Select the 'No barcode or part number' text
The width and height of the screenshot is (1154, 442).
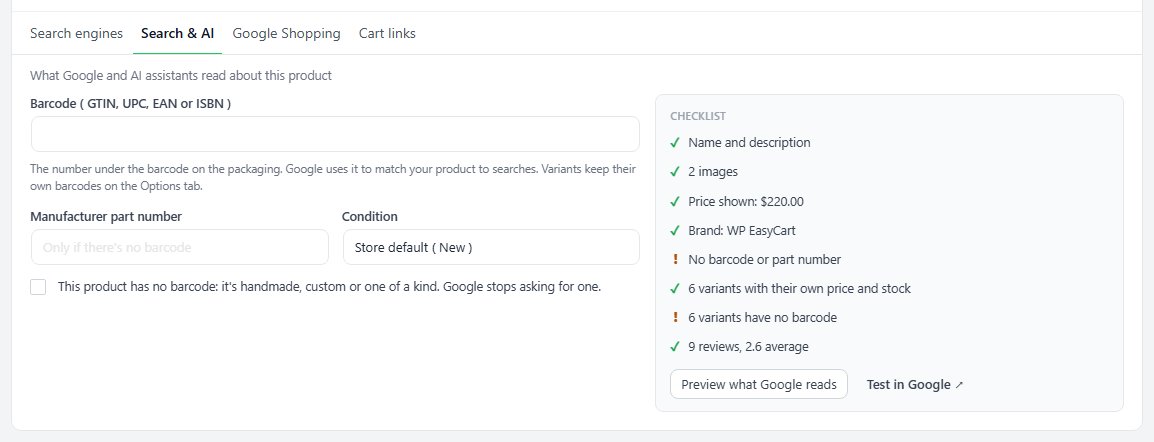point(765,259)
